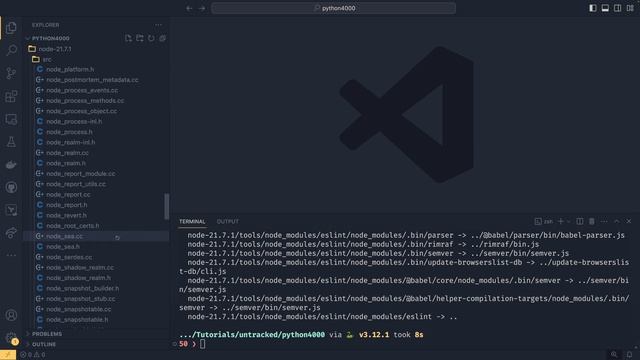
Task: Show additional activity bar views ellipsis
Action: click(11, 255)
